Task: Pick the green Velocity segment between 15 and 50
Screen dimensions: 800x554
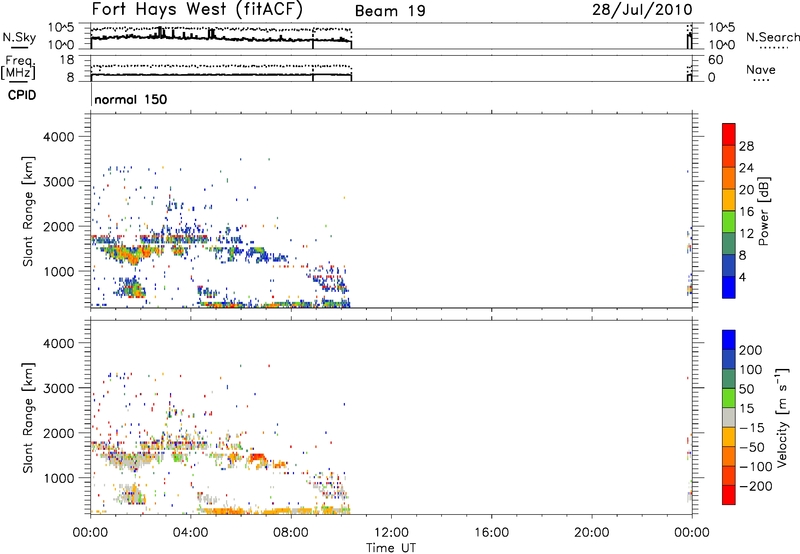Action: (x=729, y=398)
